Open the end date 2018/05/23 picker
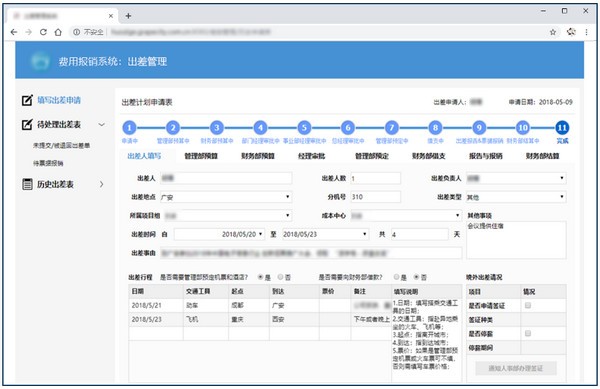This screenshot has width=600, height=389. point(325,234)
